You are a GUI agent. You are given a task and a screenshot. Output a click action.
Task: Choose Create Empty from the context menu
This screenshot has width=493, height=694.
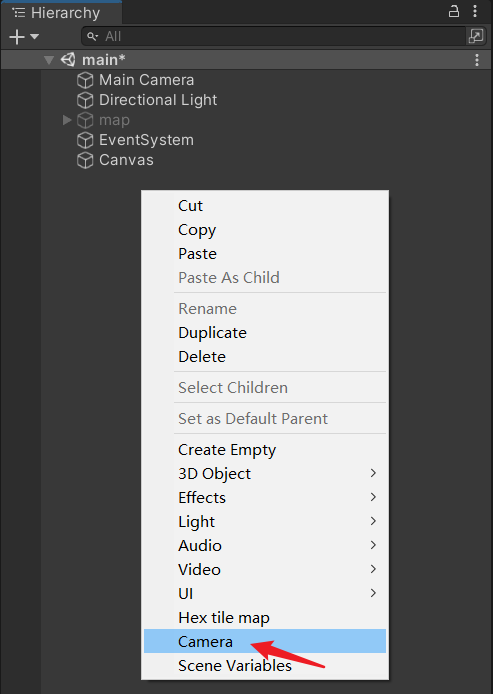(x=265, y=450)
